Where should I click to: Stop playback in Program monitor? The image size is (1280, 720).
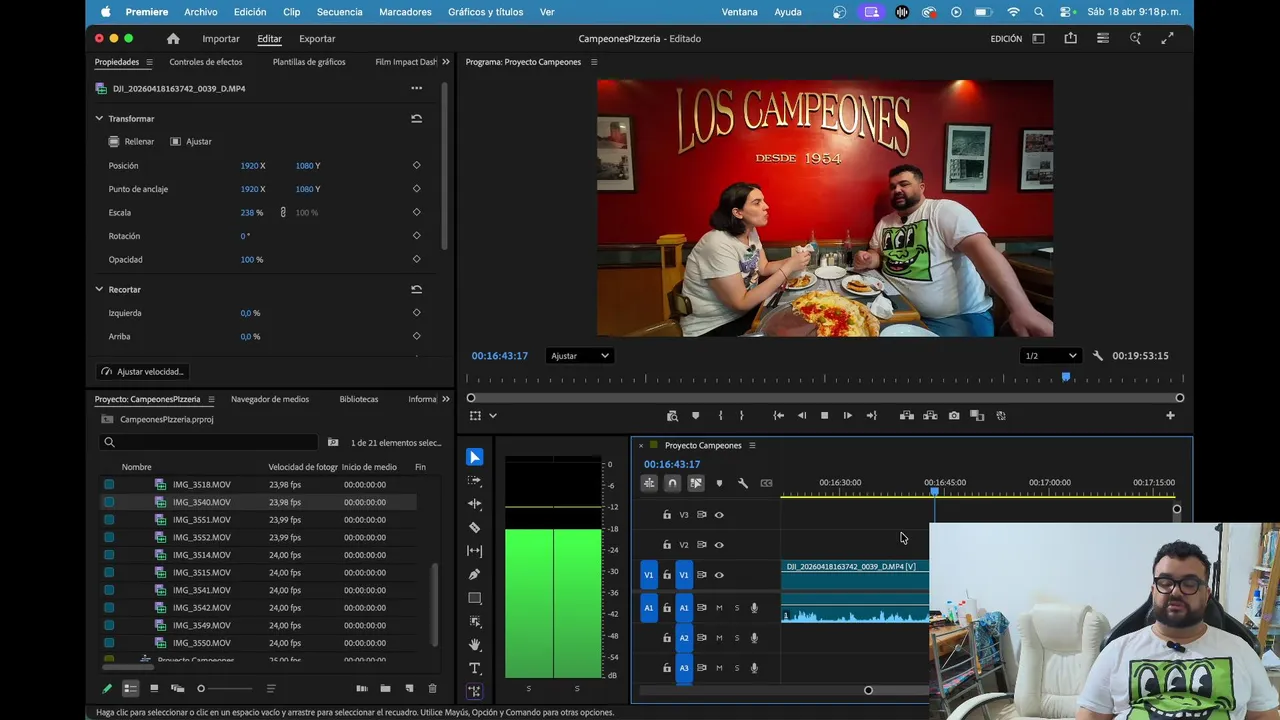pyautogui.click(x=824, y=416)
